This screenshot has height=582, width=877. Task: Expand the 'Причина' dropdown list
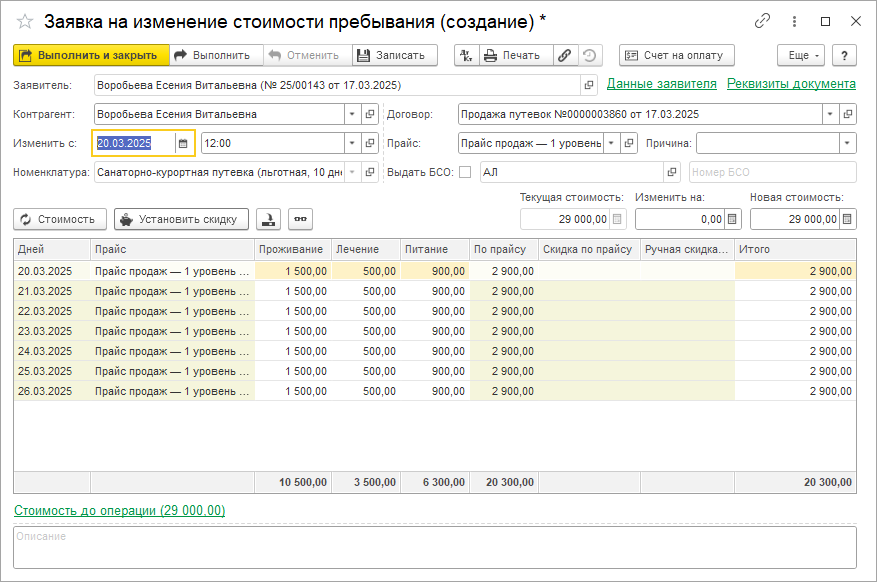pyautogui.click(x=847, y=144)
